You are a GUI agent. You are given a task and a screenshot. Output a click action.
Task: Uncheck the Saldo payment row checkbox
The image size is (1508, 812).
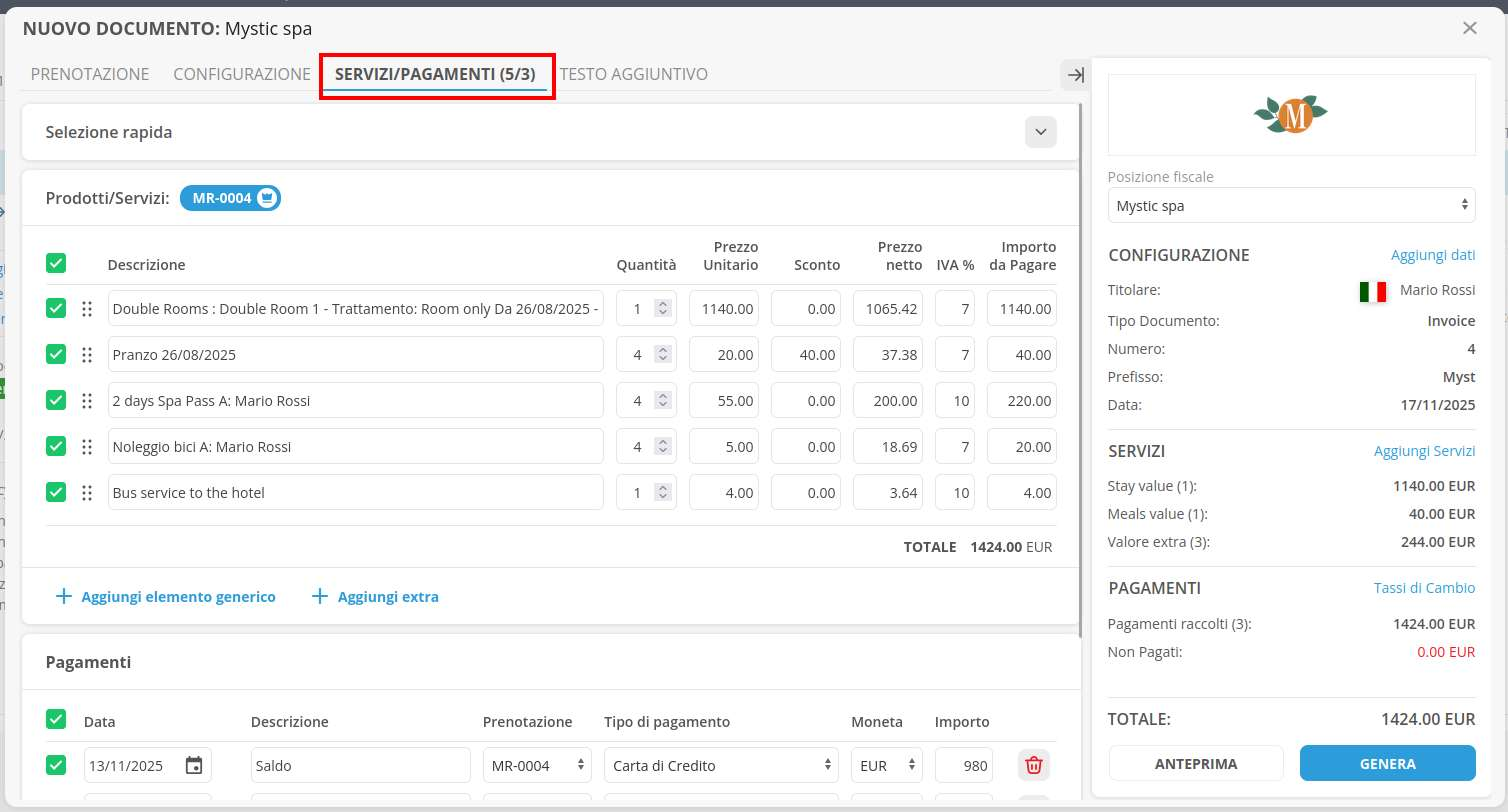tap(56, 766)
